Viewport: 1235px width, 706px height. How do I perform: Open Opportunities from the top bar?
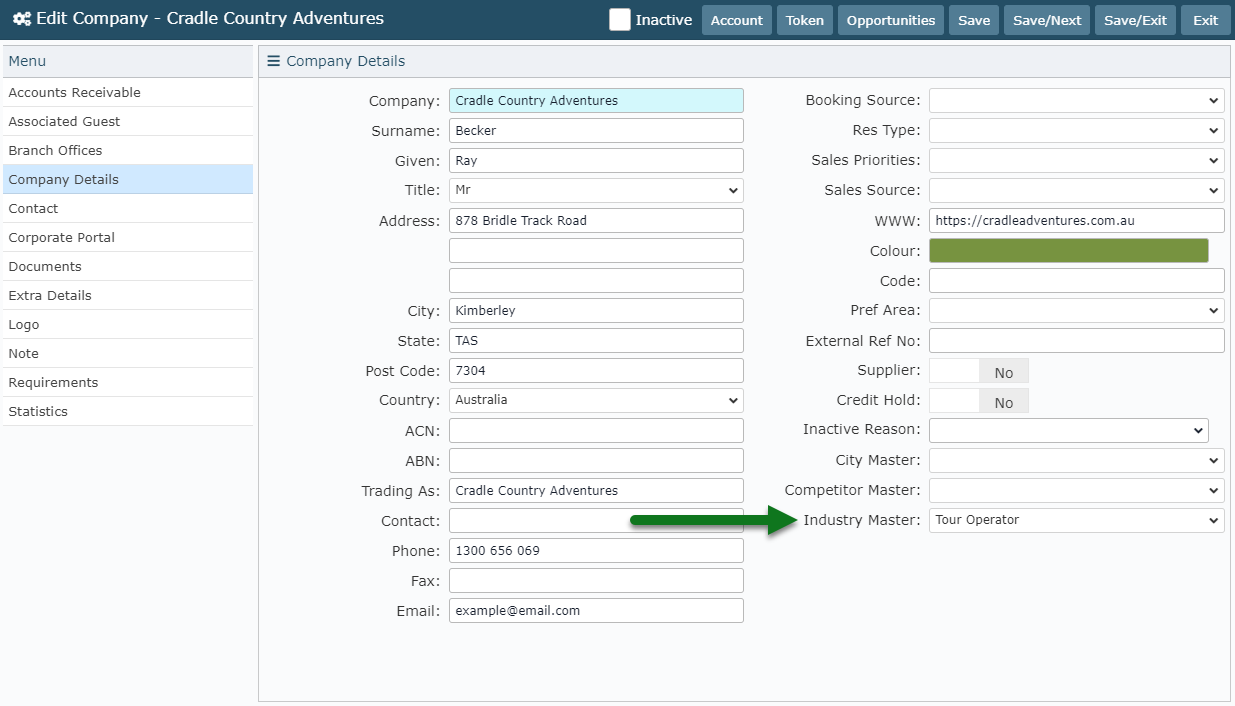click(891, 20)
